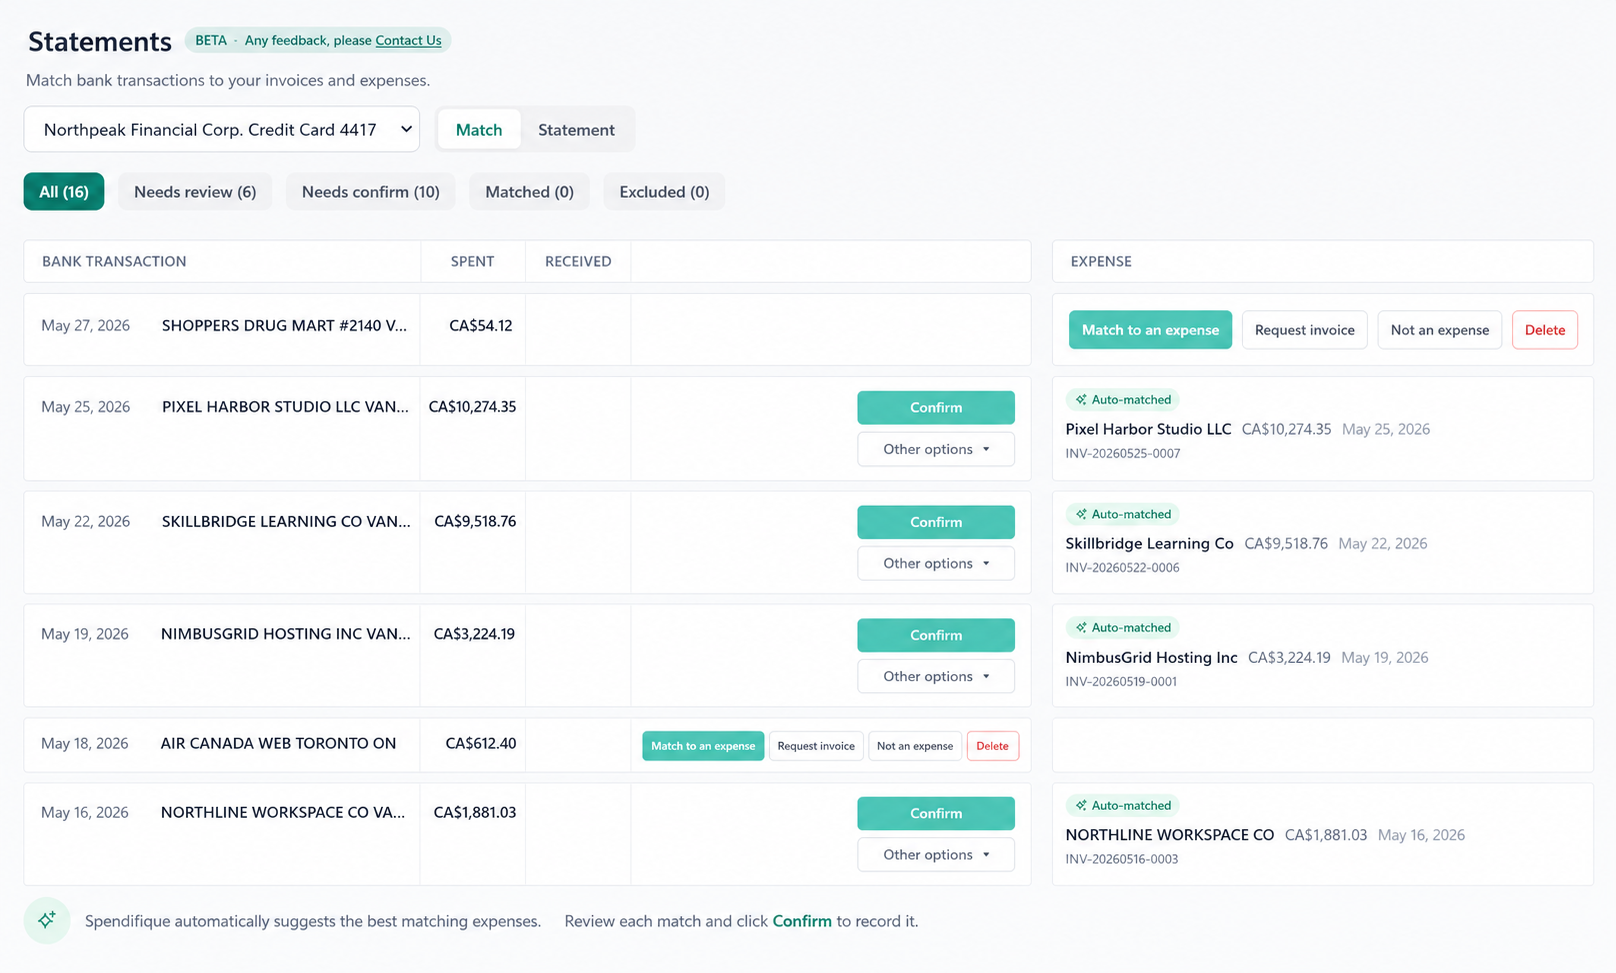The width and height of the screenshot is (1616, 973).
Task: Confirm the Northline Workspace Co match
Action: tap(936, 813)
